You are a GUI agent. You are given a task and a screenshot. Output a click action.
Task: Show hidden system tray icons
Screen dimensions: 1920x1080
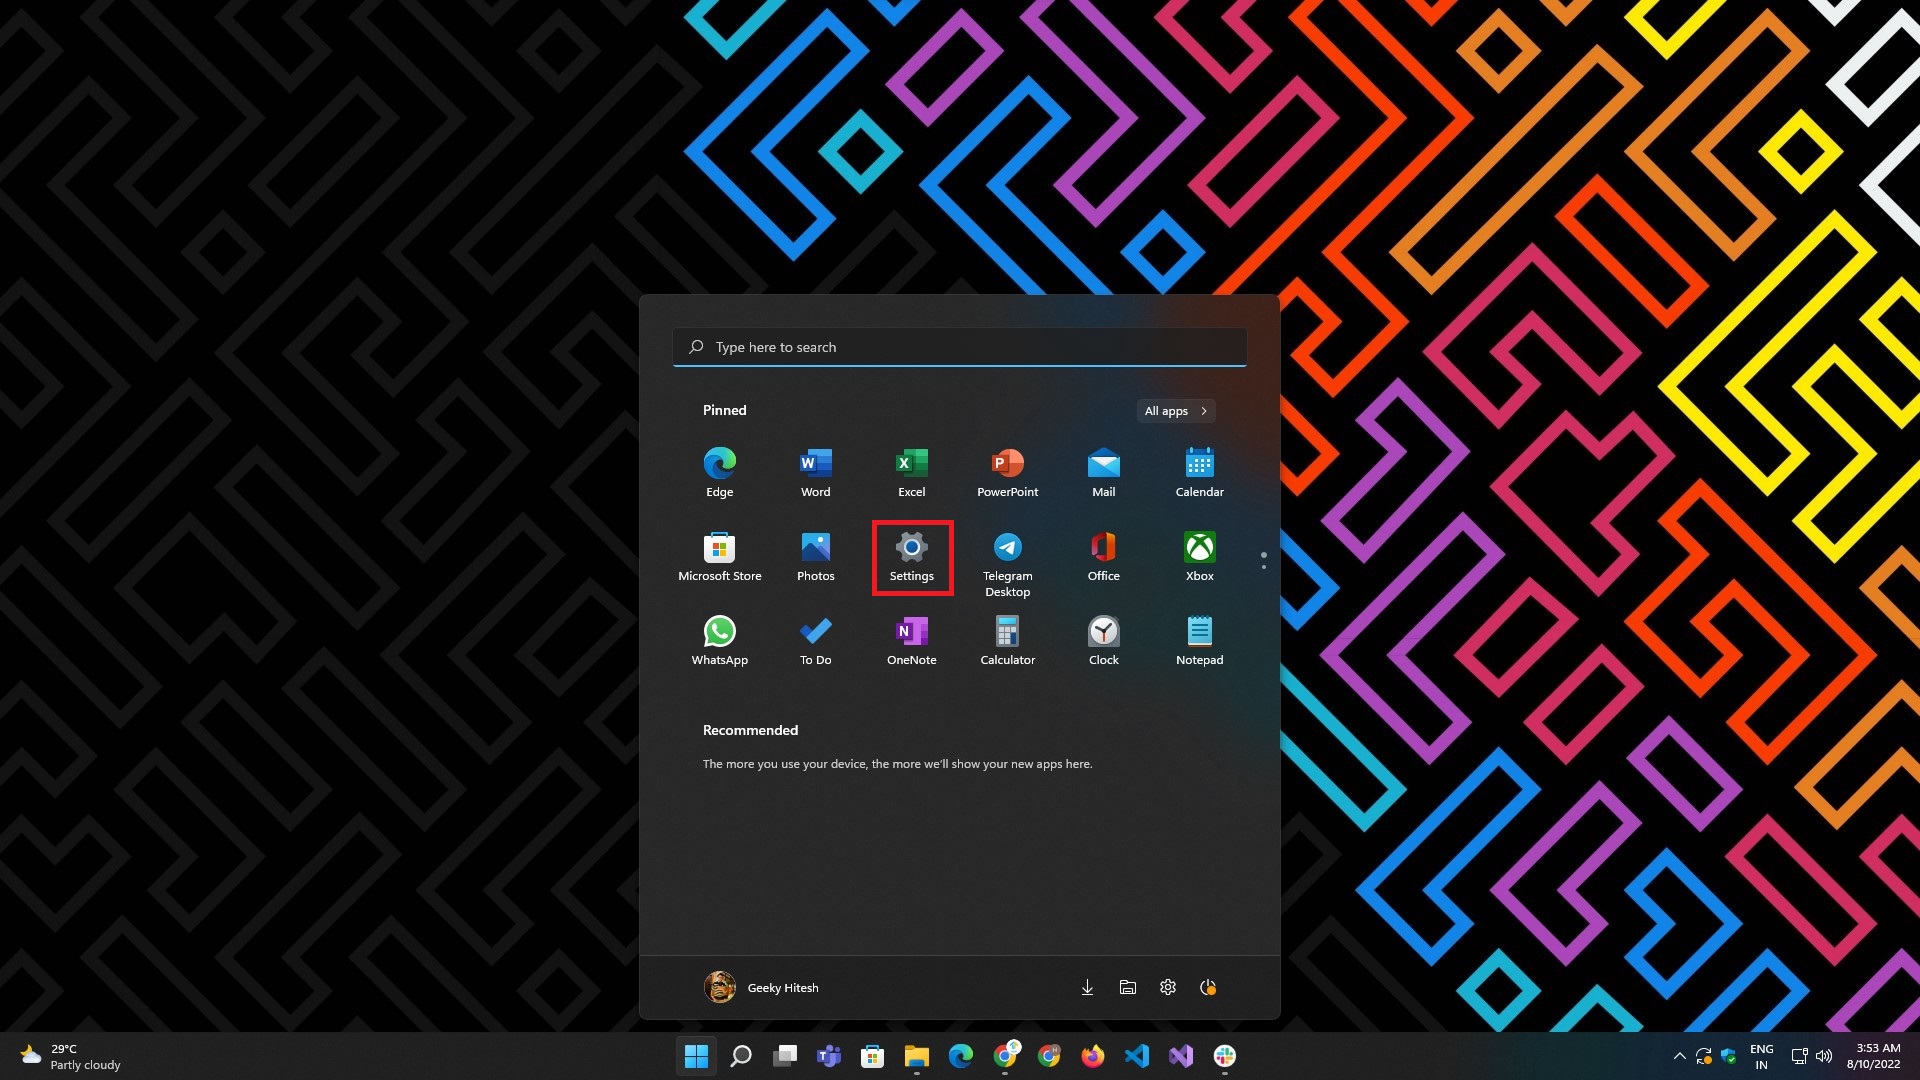tap(1679, 1056)
